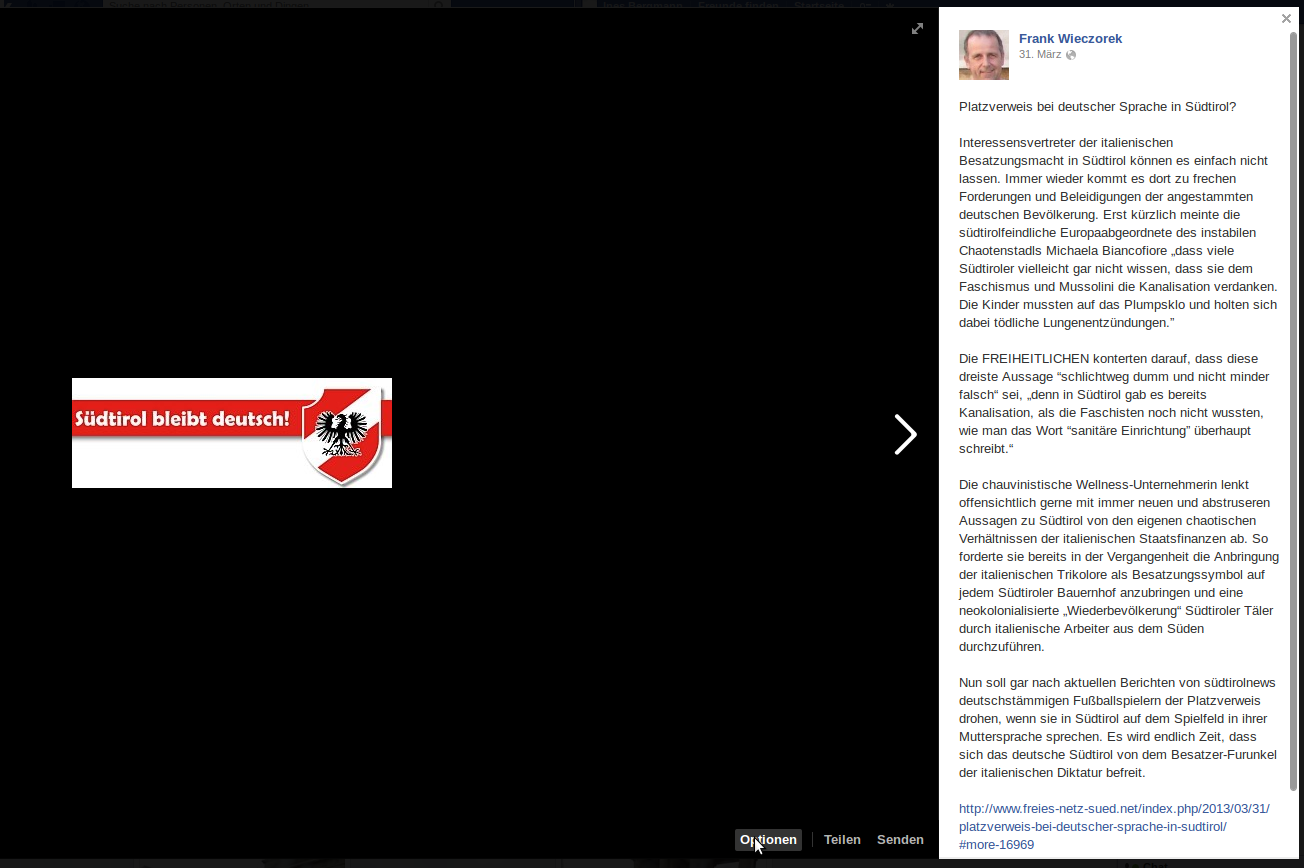Click the globe privacy icon beside date

click(x=1071, y=55)
